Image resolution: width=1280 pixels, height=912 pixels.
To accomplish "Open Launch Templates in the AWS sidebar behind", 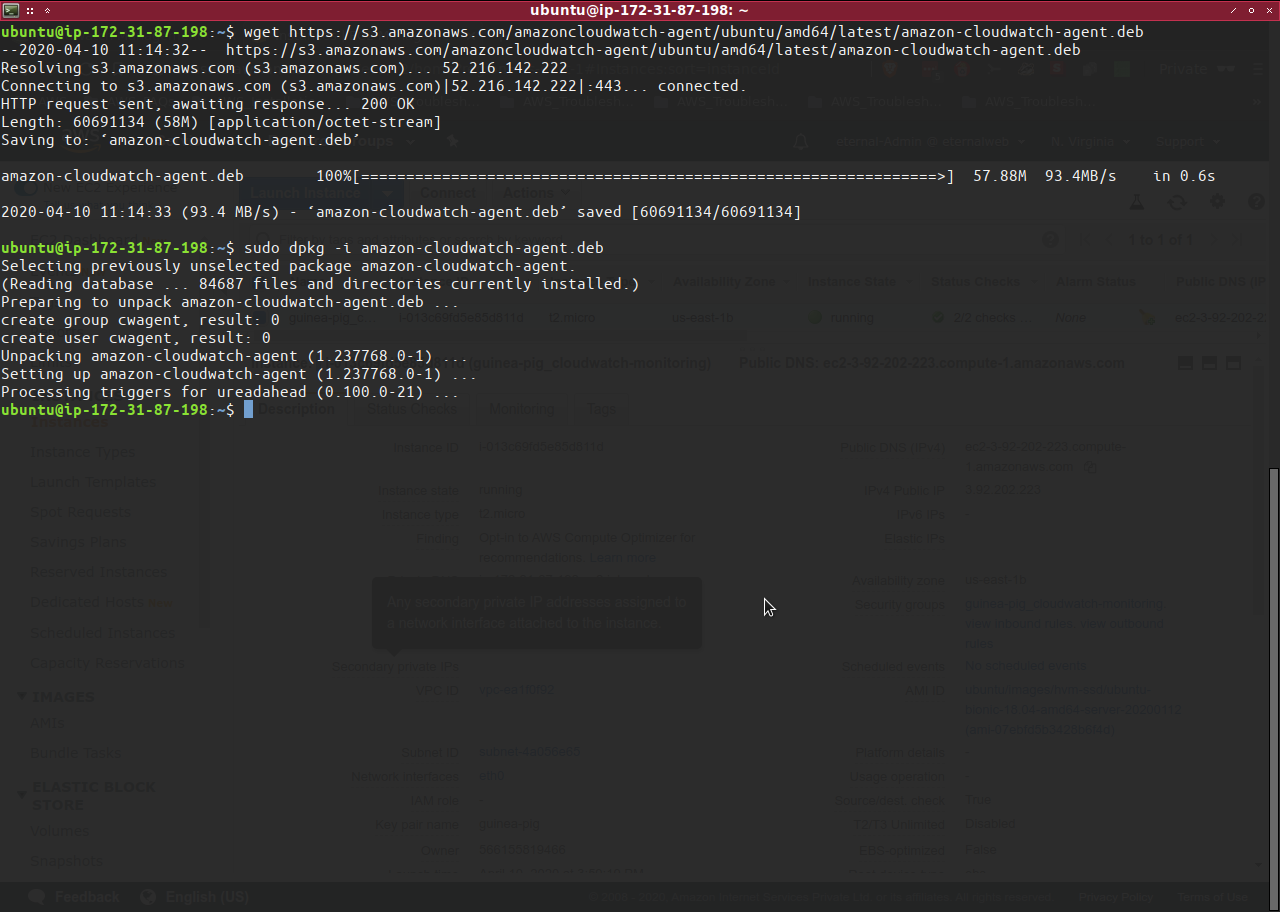I will point(92,482).
